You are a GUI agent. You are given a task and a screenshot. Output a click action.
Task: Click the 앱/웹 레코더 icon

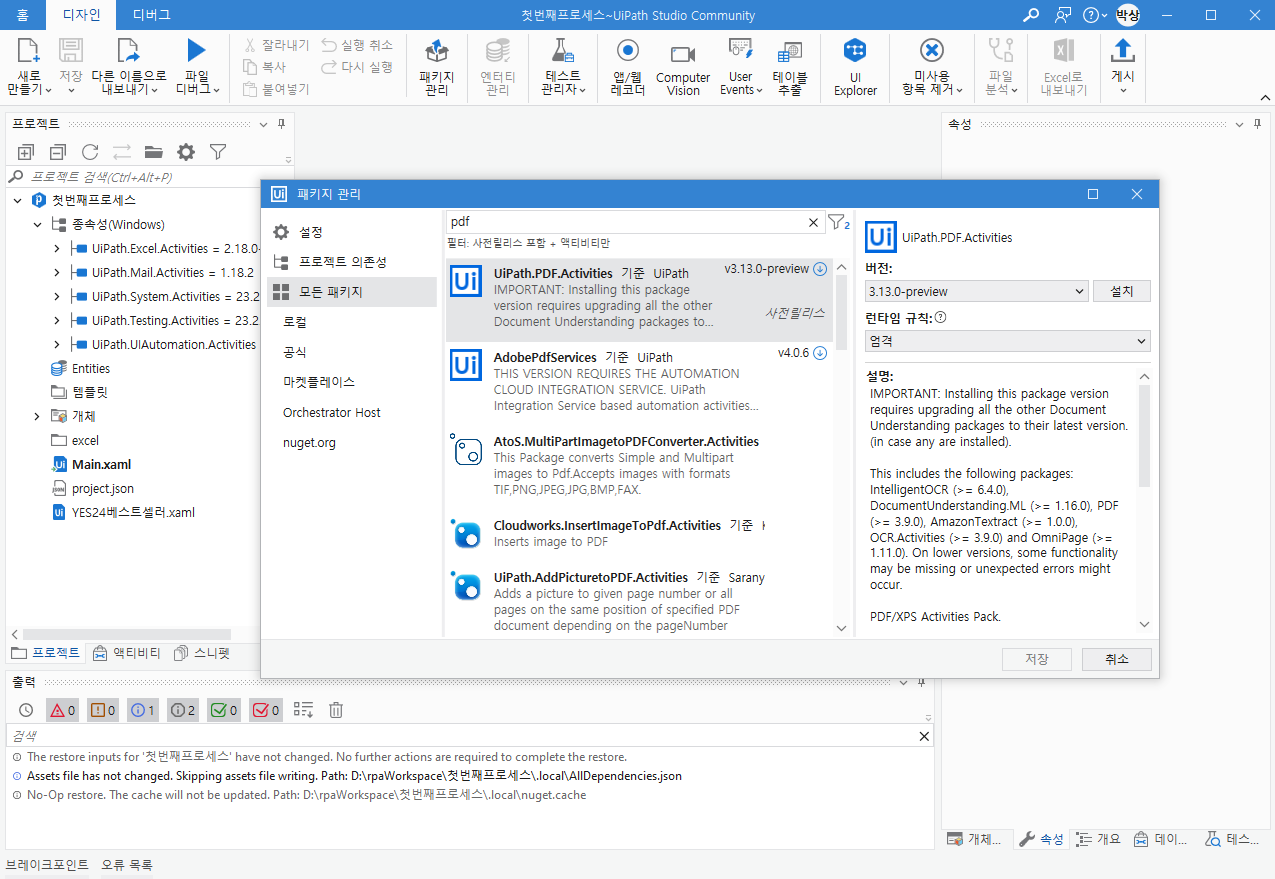[x=628, y=51]
